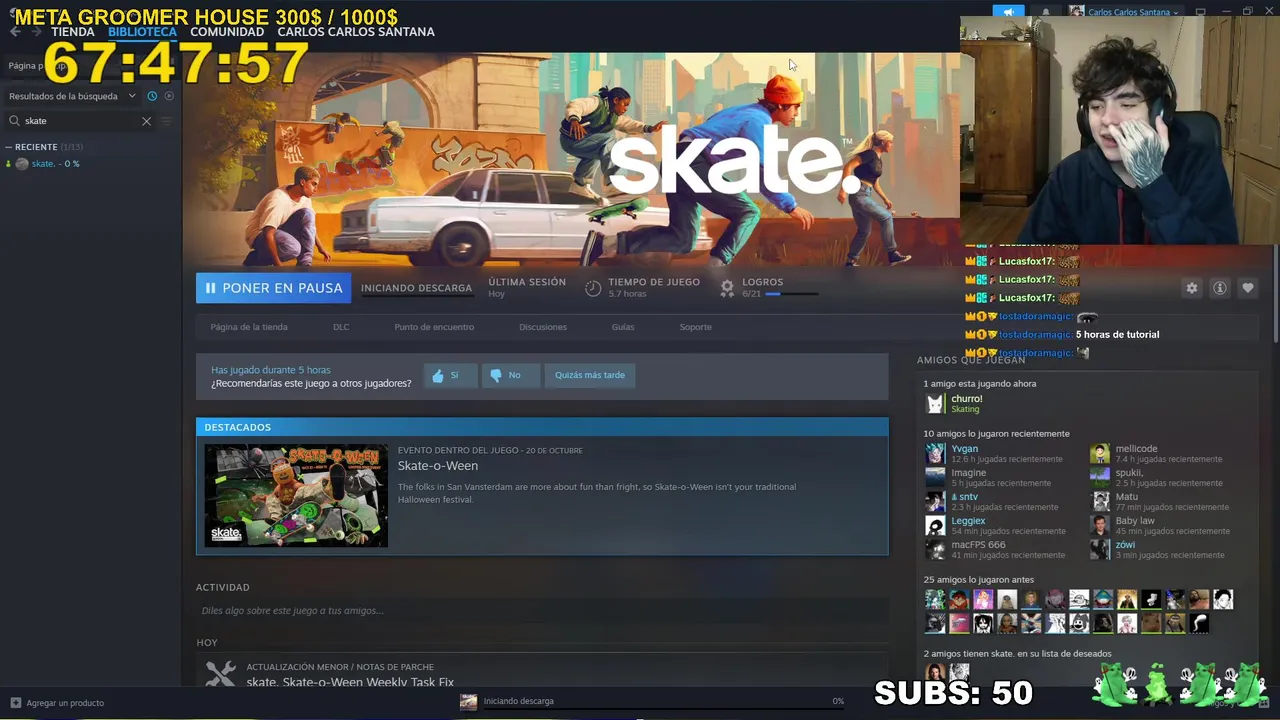Open skate. Skate-o-Ween Weekly Task Fix note
Viewport: 1280px width, 720px height.
pyautogui.click(x=350, y=682)
